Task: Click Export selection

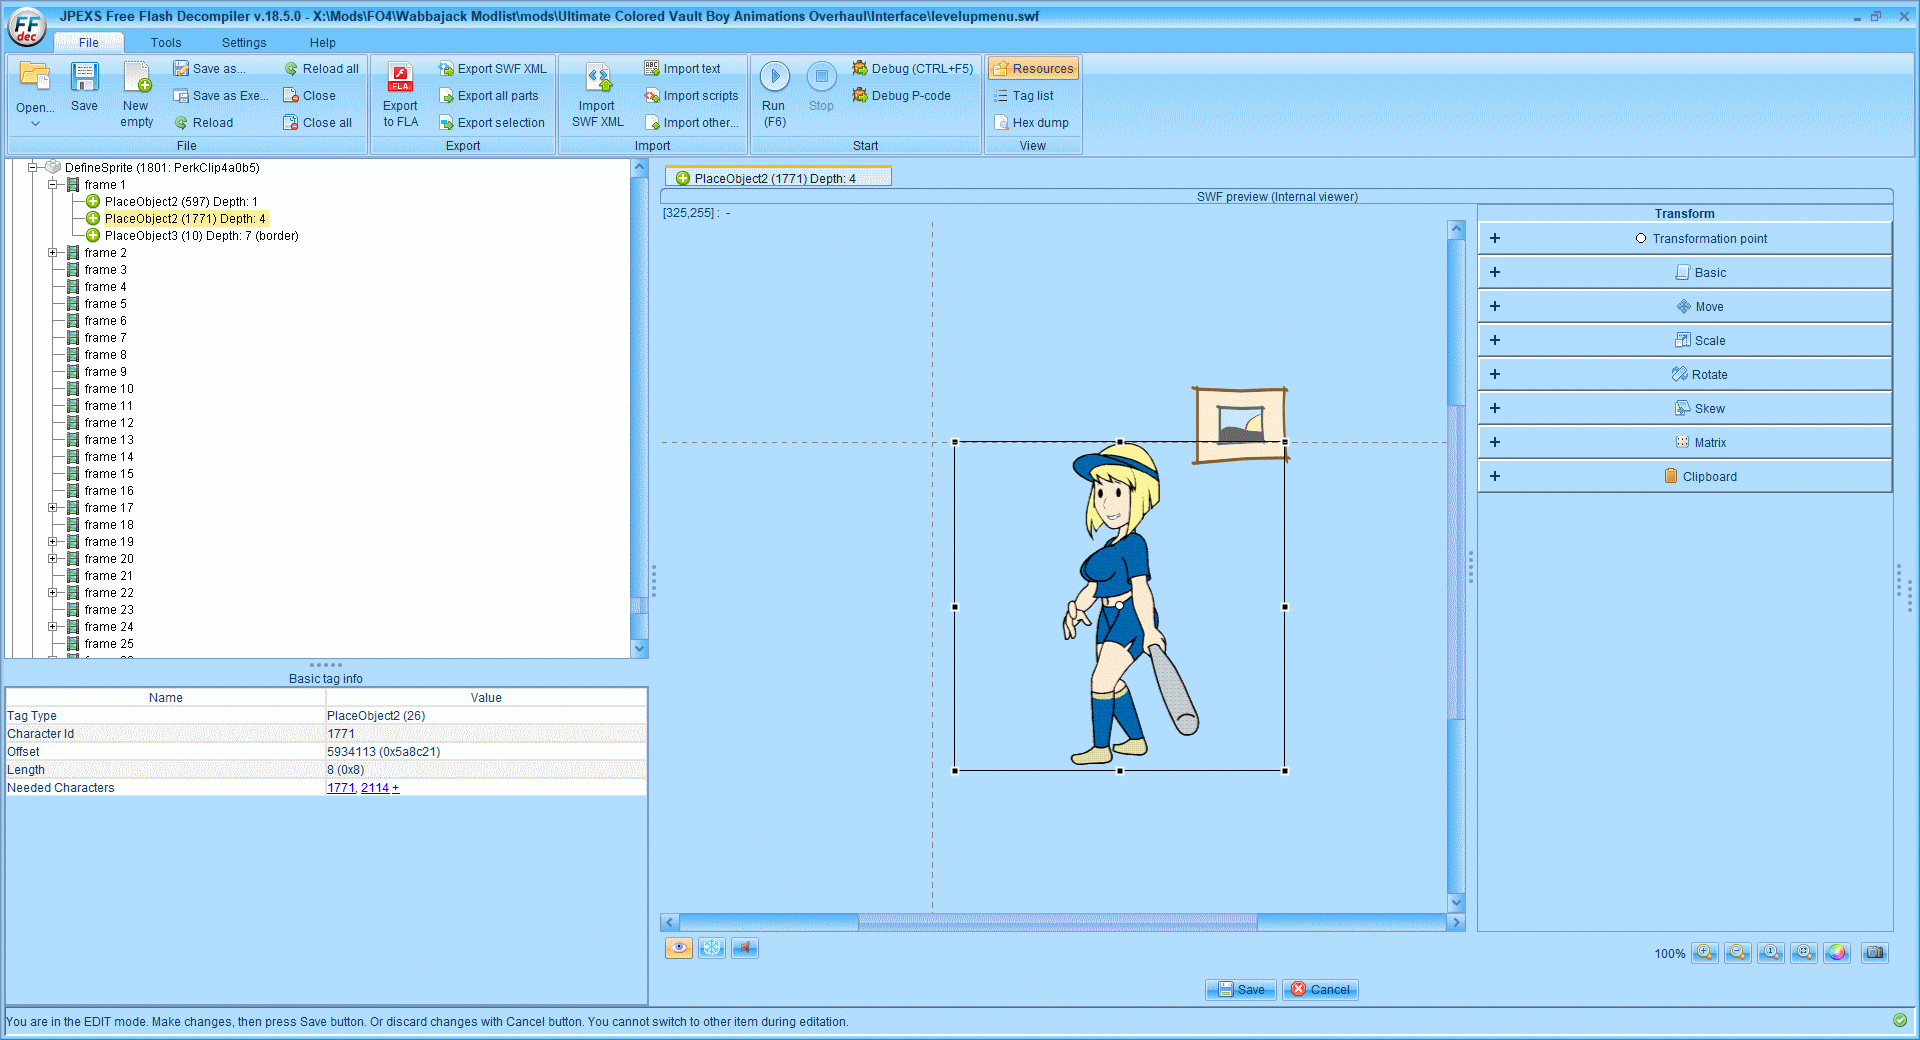Action: click(492, 123)
